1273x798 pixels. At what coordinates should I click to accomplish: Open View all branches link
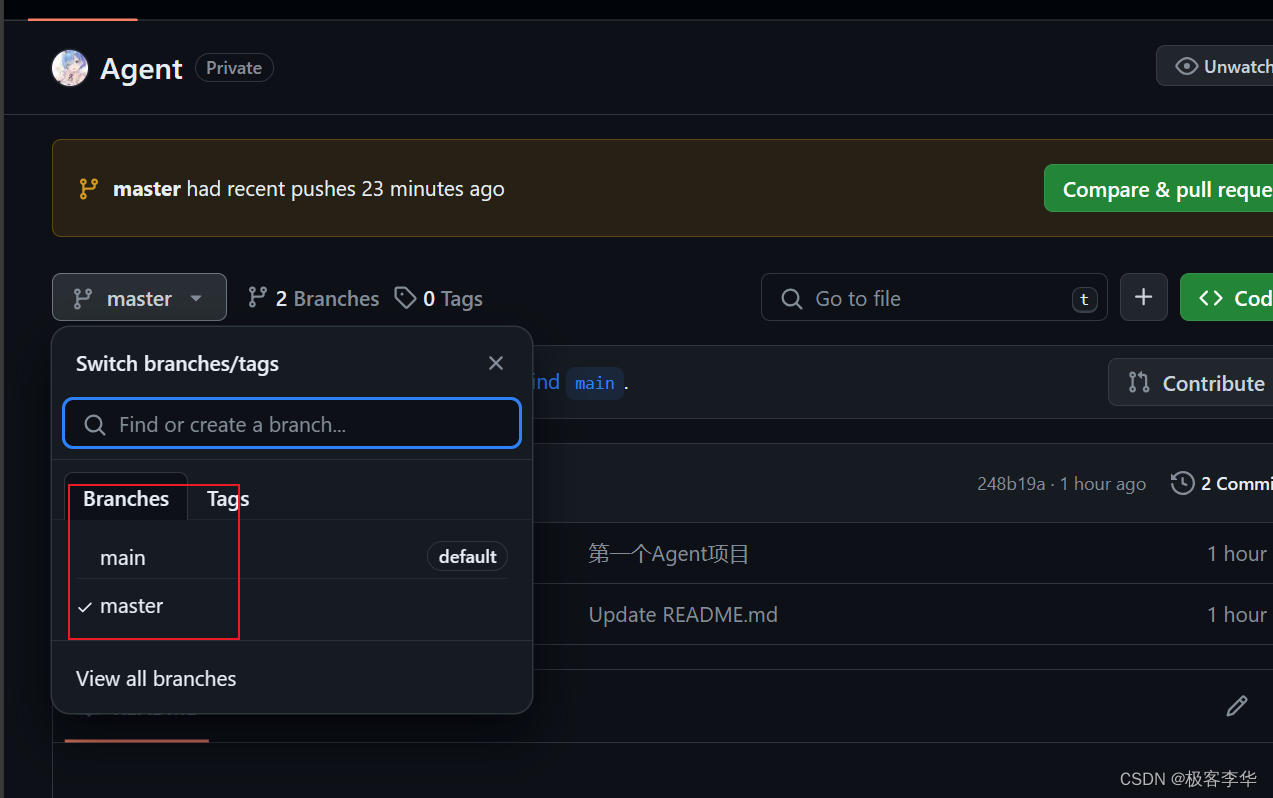point(156,678)
